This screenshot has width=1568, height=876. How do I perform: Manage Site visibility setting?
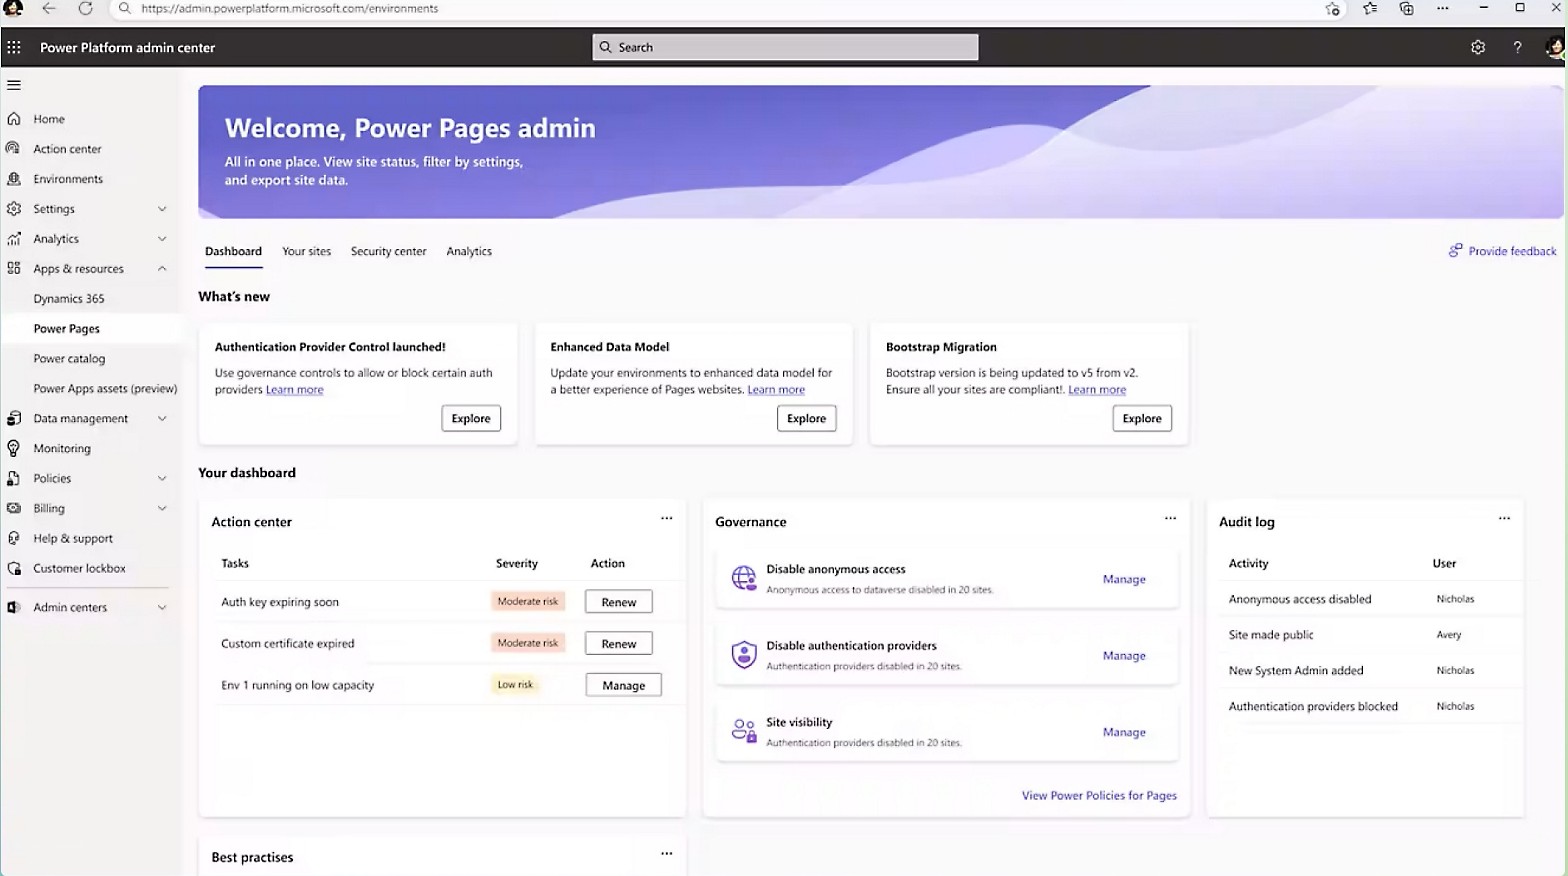click(x=1124, y=732)
